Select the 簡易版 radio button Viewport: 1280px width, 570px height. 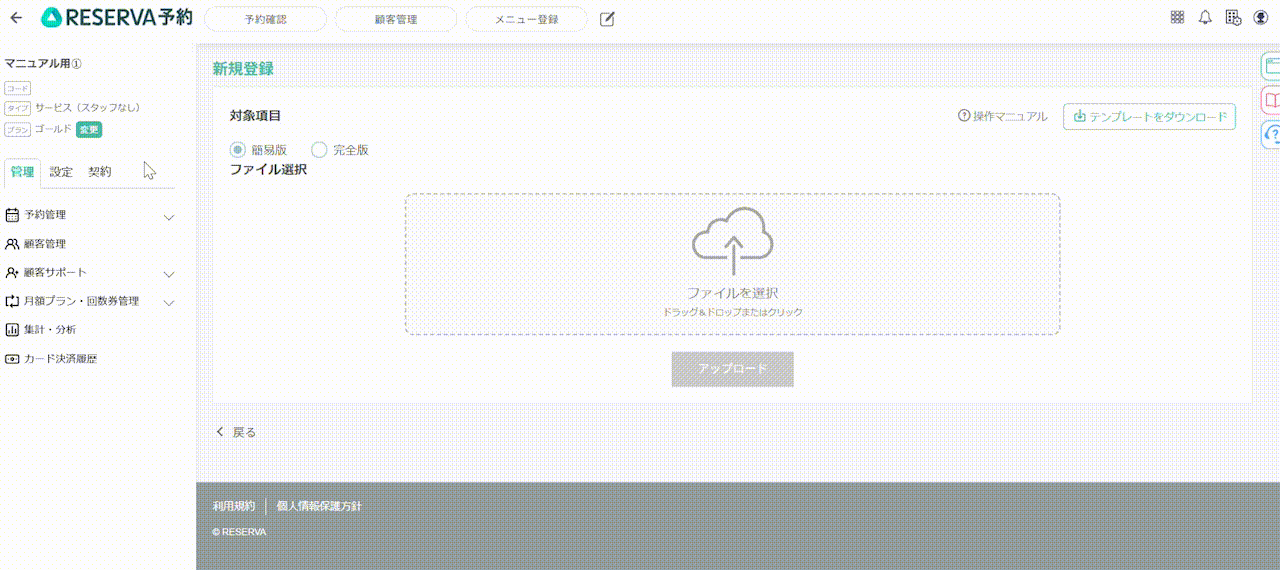[x=238, y=150]
